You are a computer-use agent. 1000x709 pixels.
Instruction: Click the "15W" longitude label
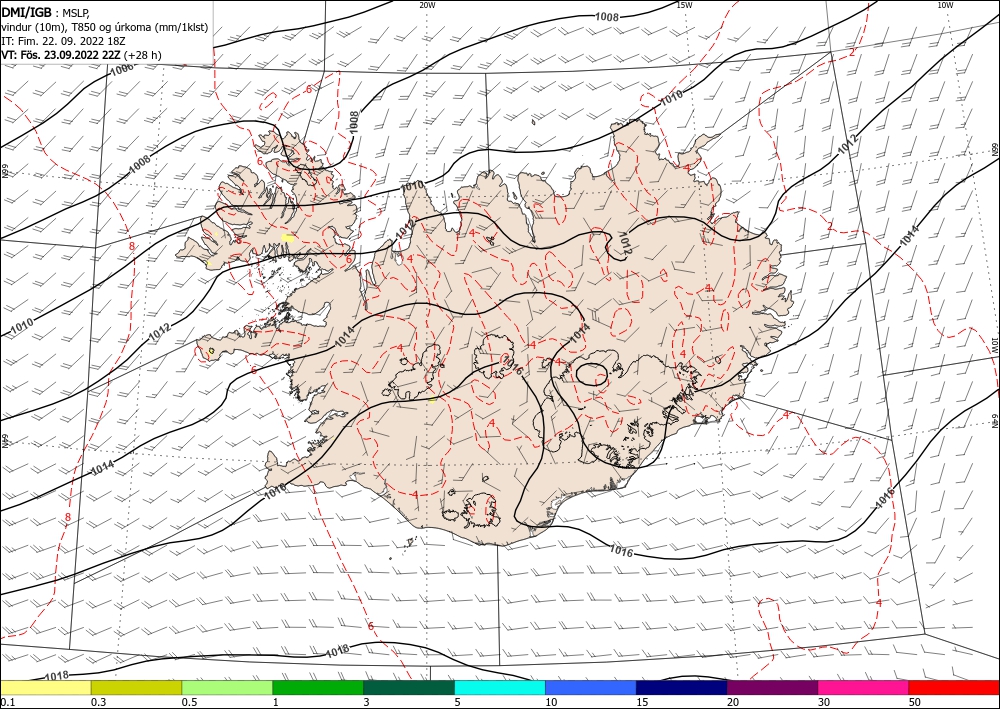[684, 5]
